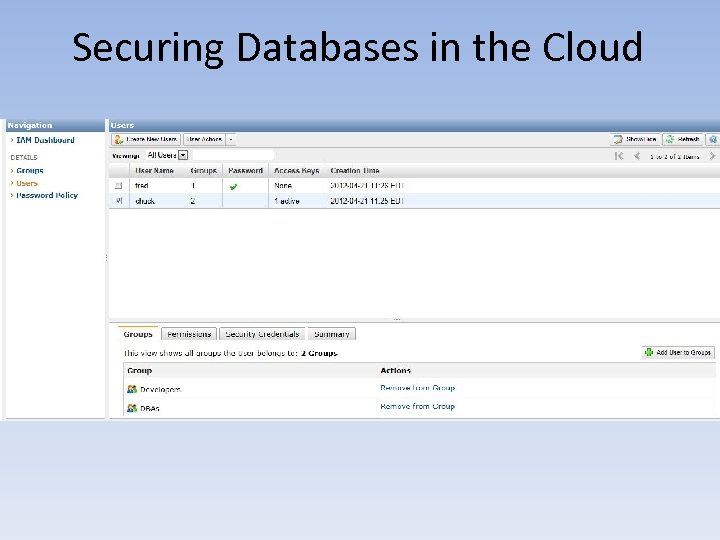The width and height of the screenshot is (720, 540).
Task: Open the User Actions dropdown arrow
Action: point(231,140)
